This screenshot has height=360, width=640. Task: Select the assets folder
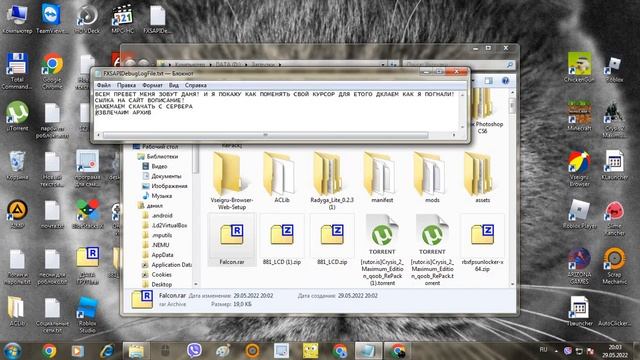click(x=482, y=177)
